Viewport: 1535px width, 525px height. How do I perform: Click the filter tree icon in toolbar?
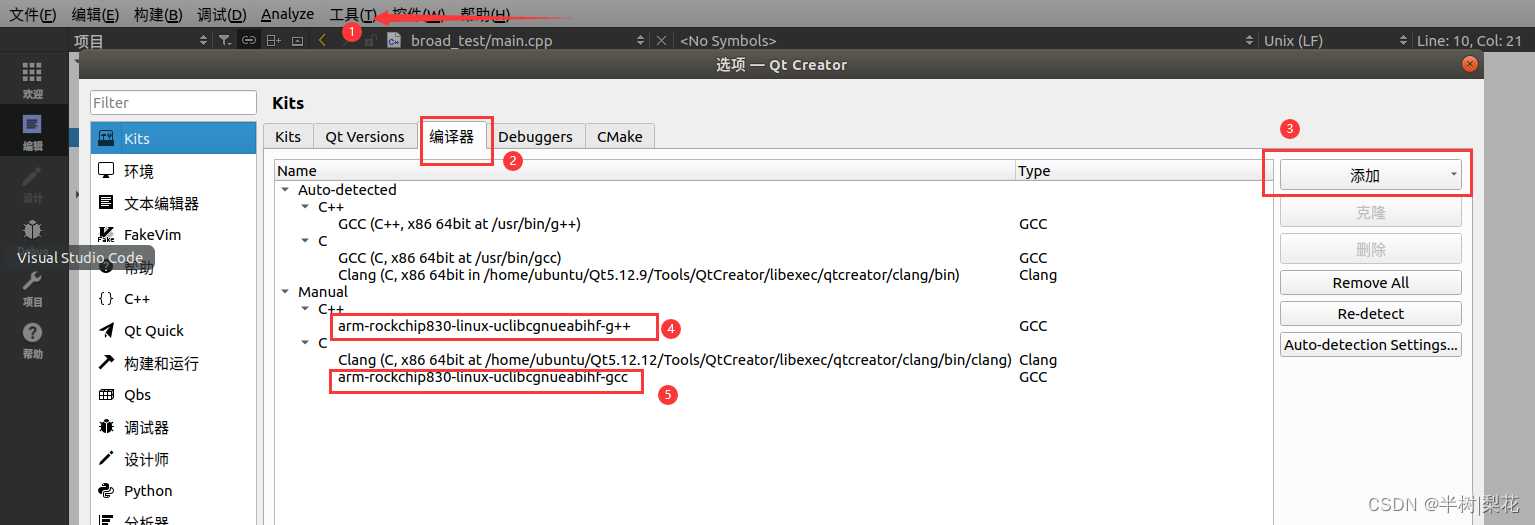(225, 40)
